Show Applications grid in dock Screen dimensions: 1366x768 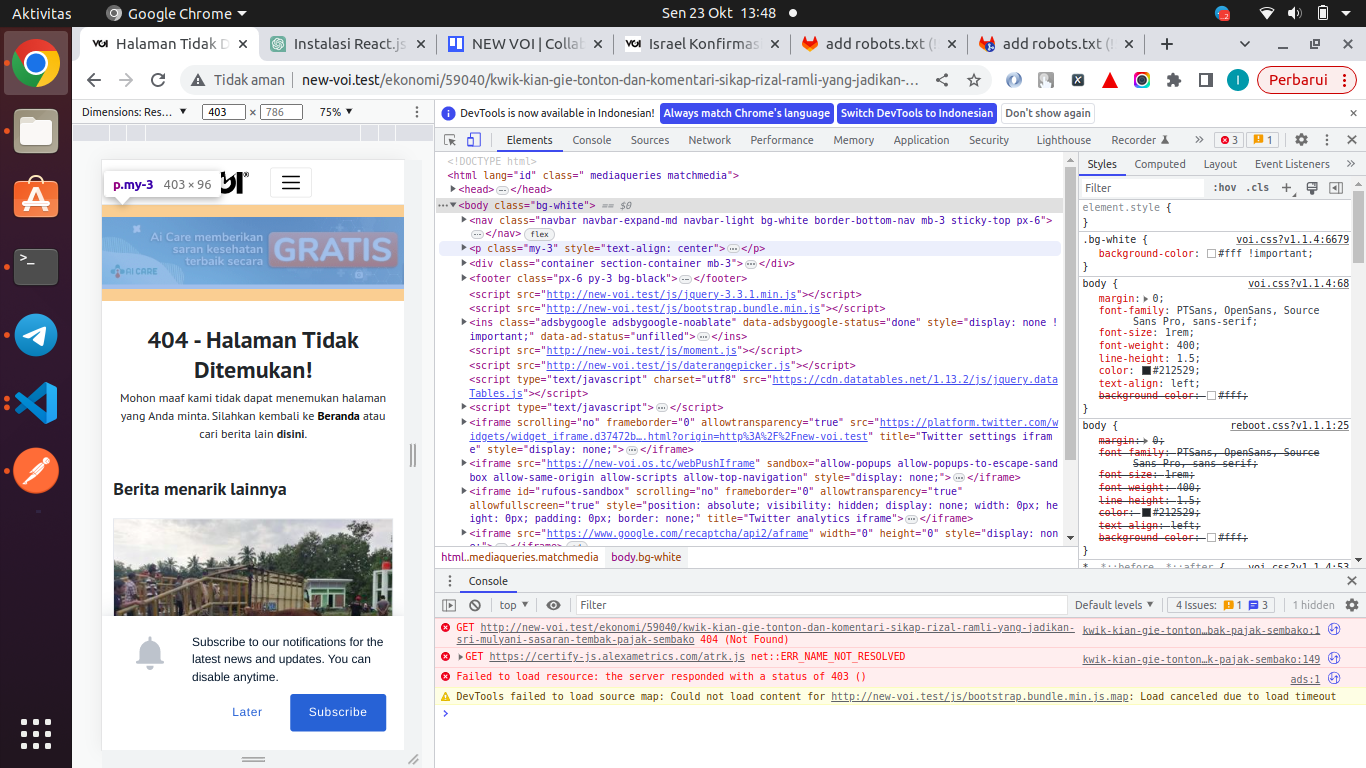[36, 733]
